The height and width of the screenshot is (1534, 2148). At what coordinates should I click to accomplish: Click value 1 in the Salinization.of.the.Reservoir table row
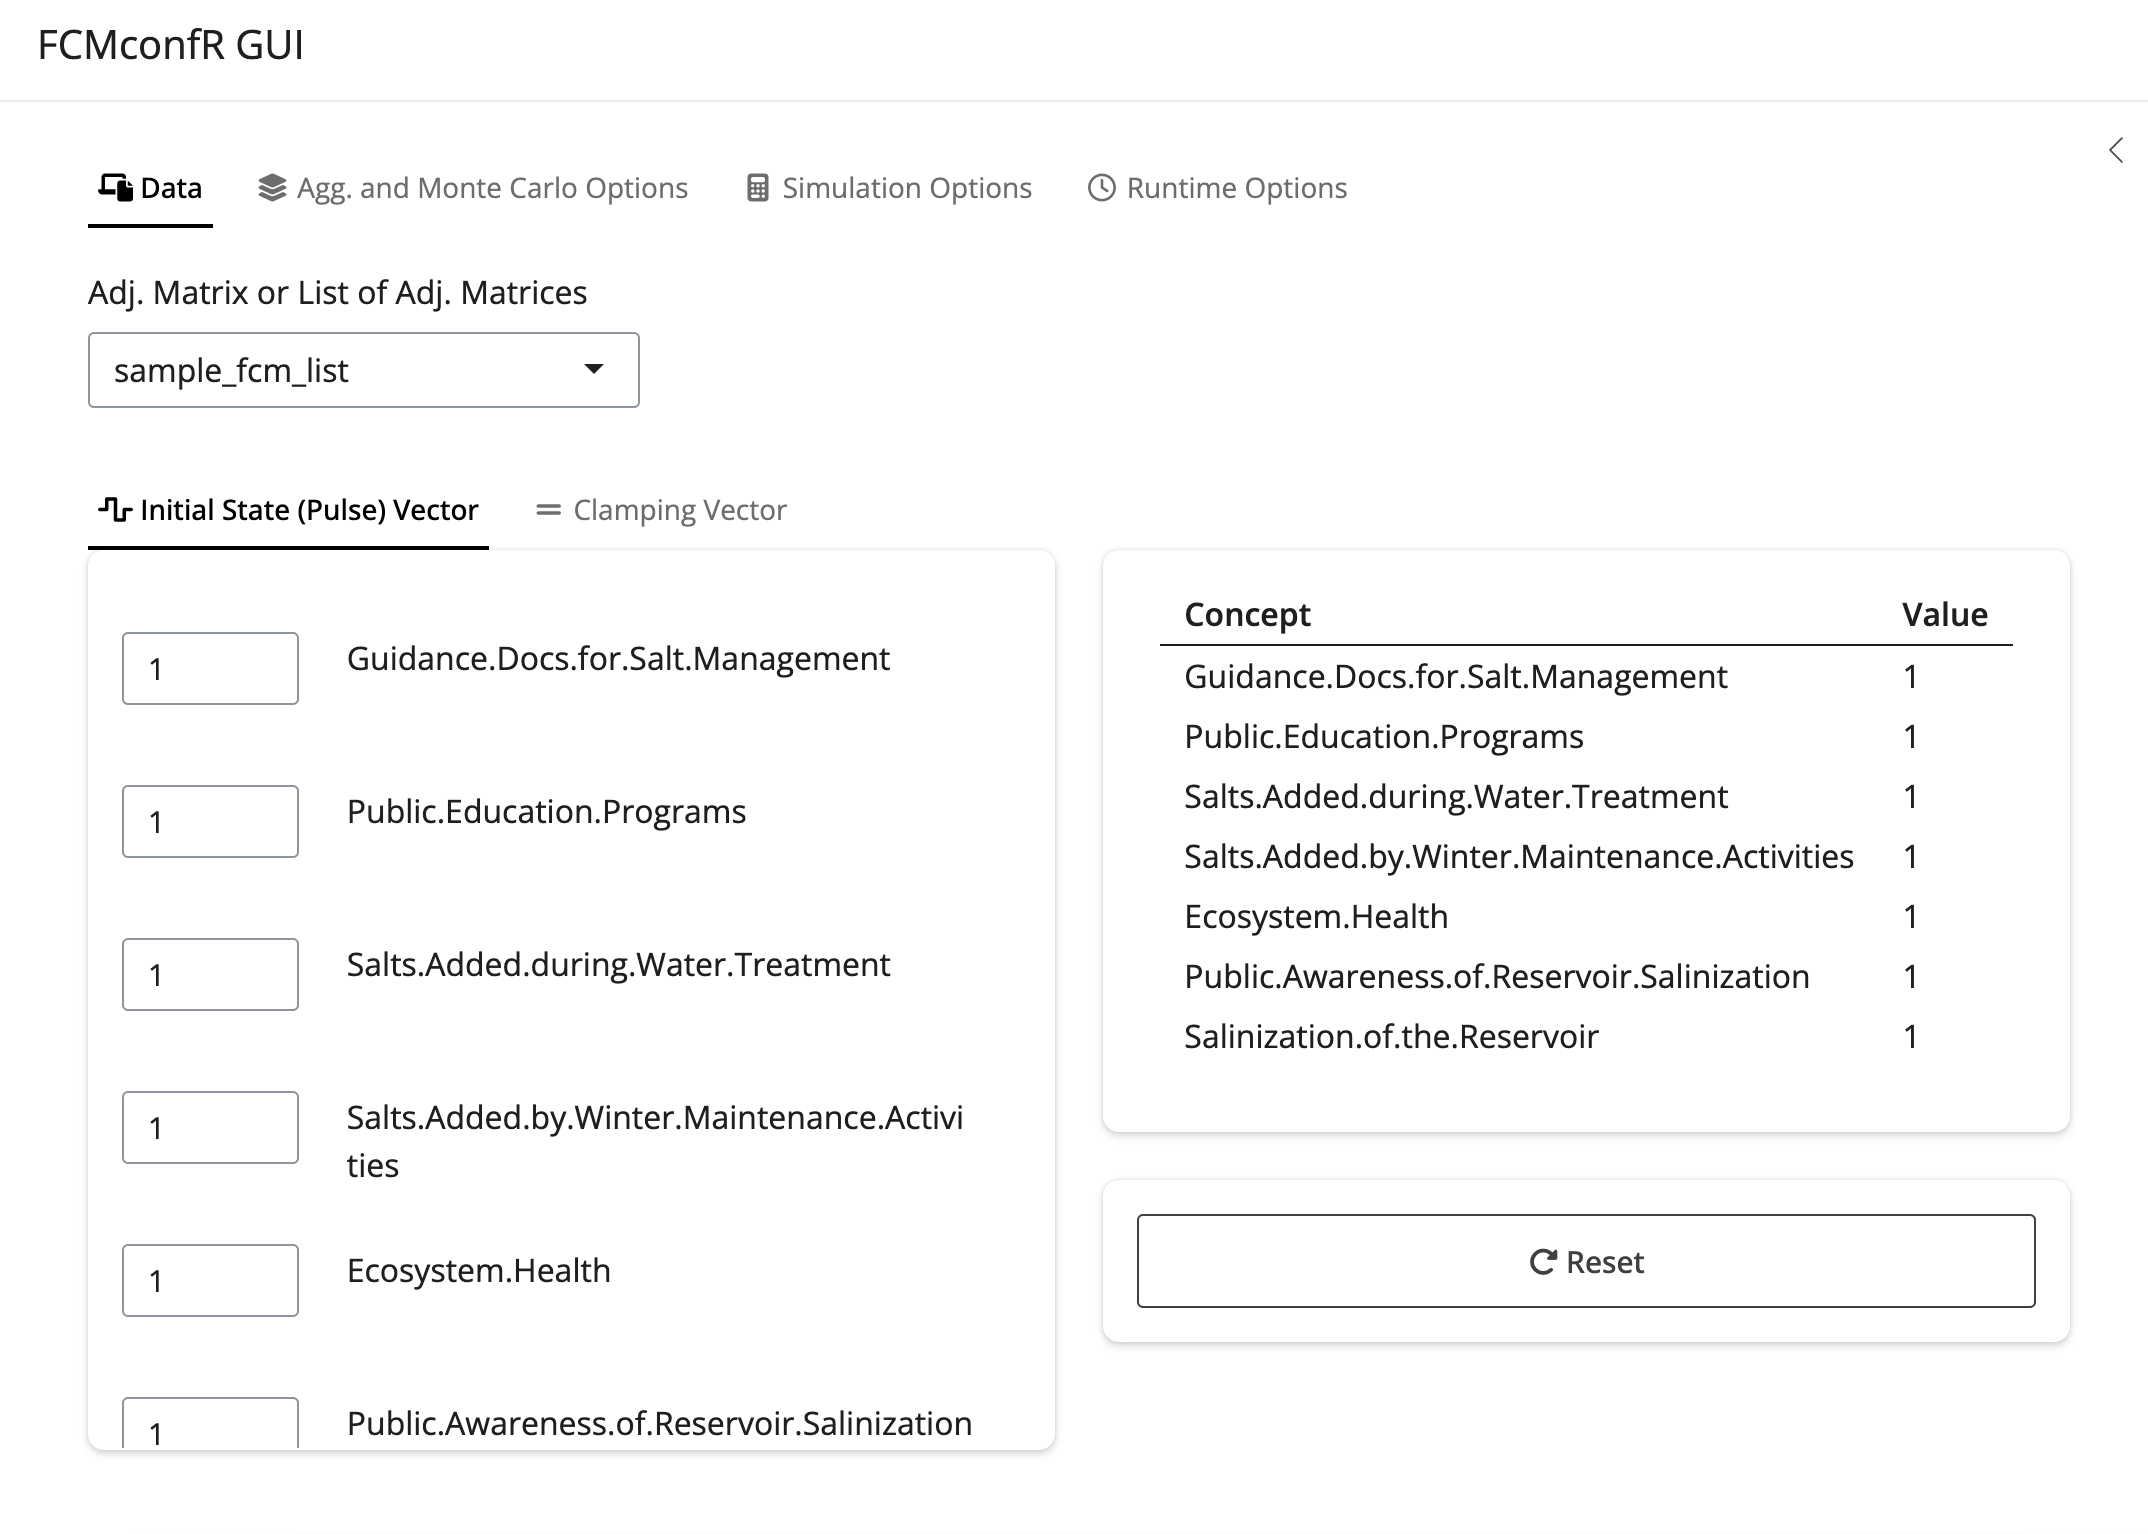(1911, 1036)
